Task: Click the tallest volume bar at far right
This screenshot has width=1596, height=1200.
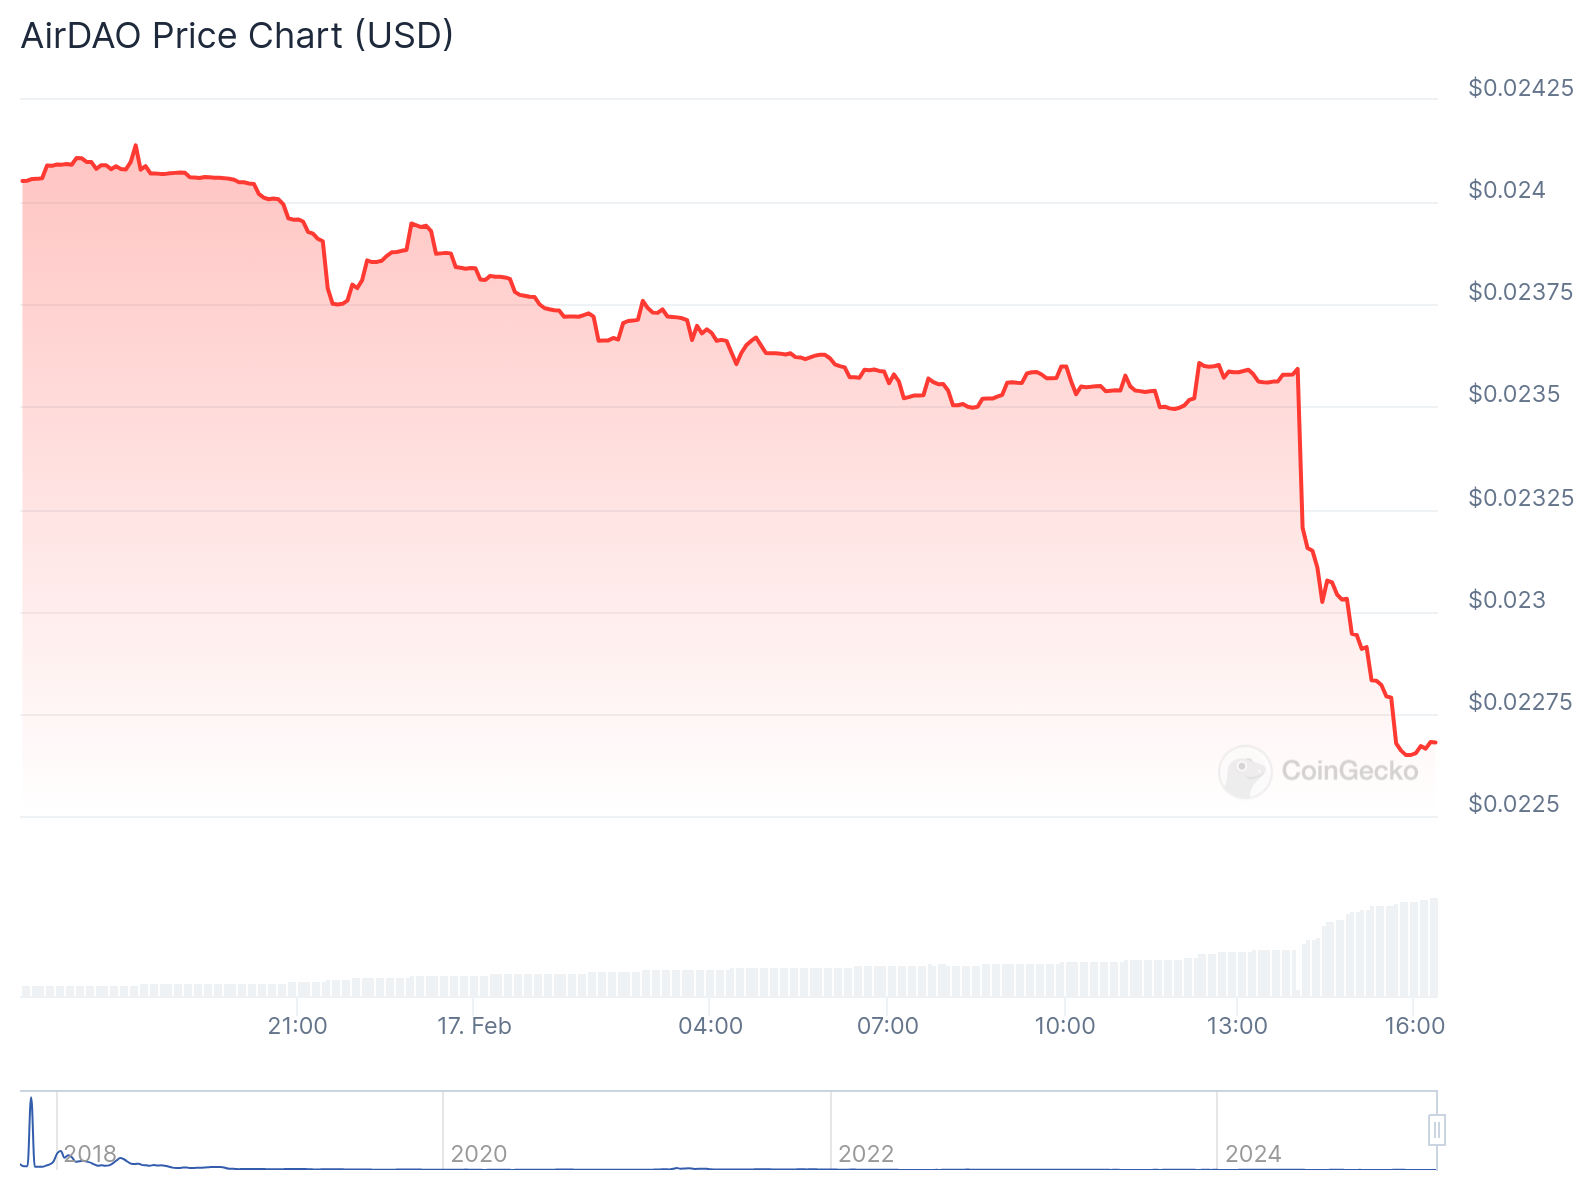Action: pyautogui.click(x=1435, y=948)
